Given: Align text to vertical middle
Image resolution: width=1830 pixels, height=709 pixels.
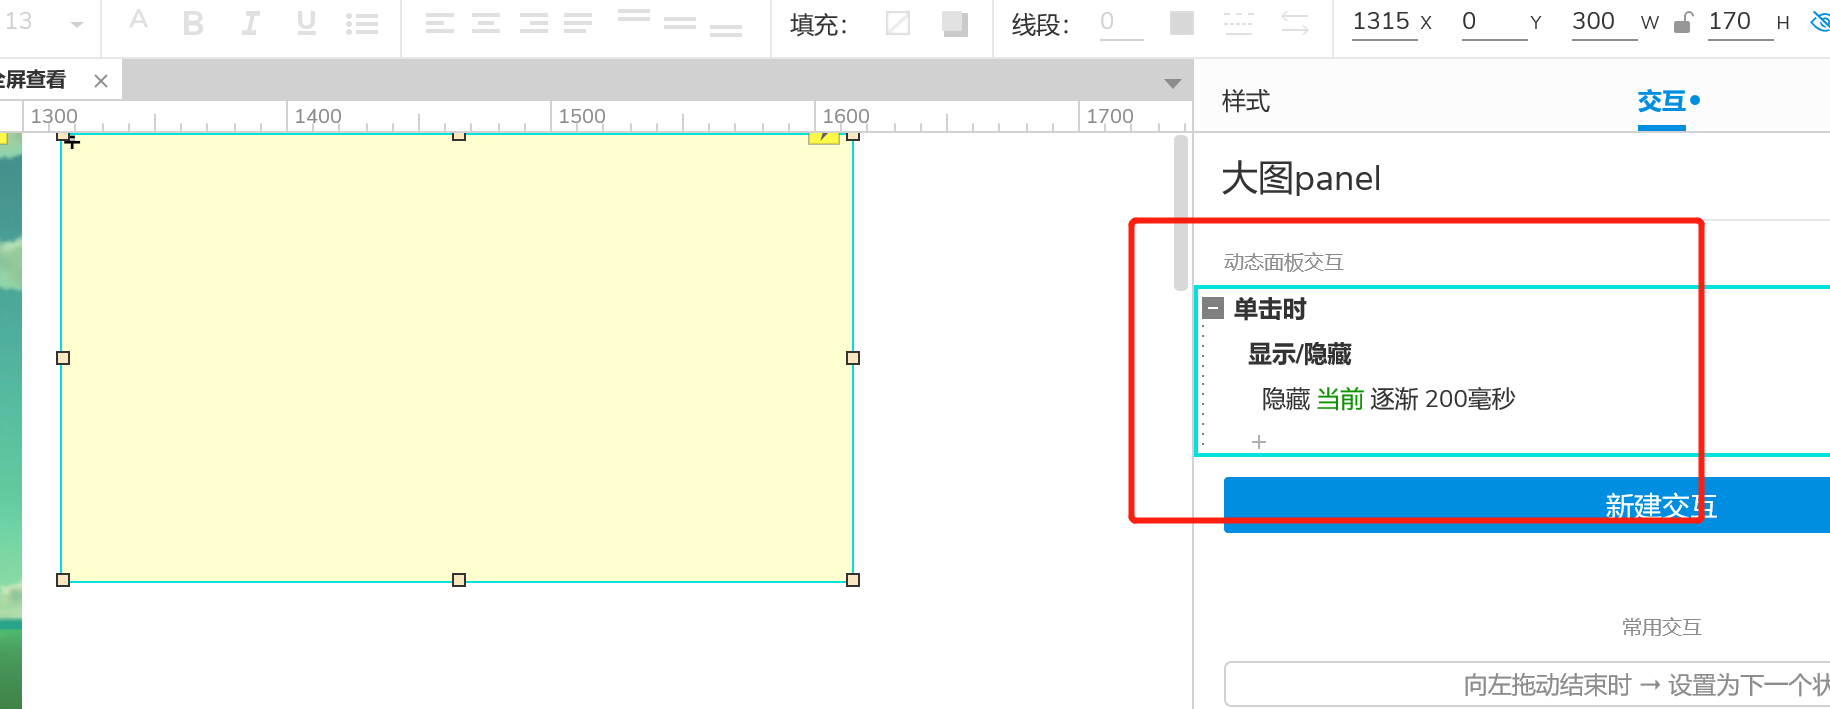Looking at the screenshot, I should [680, 23].
